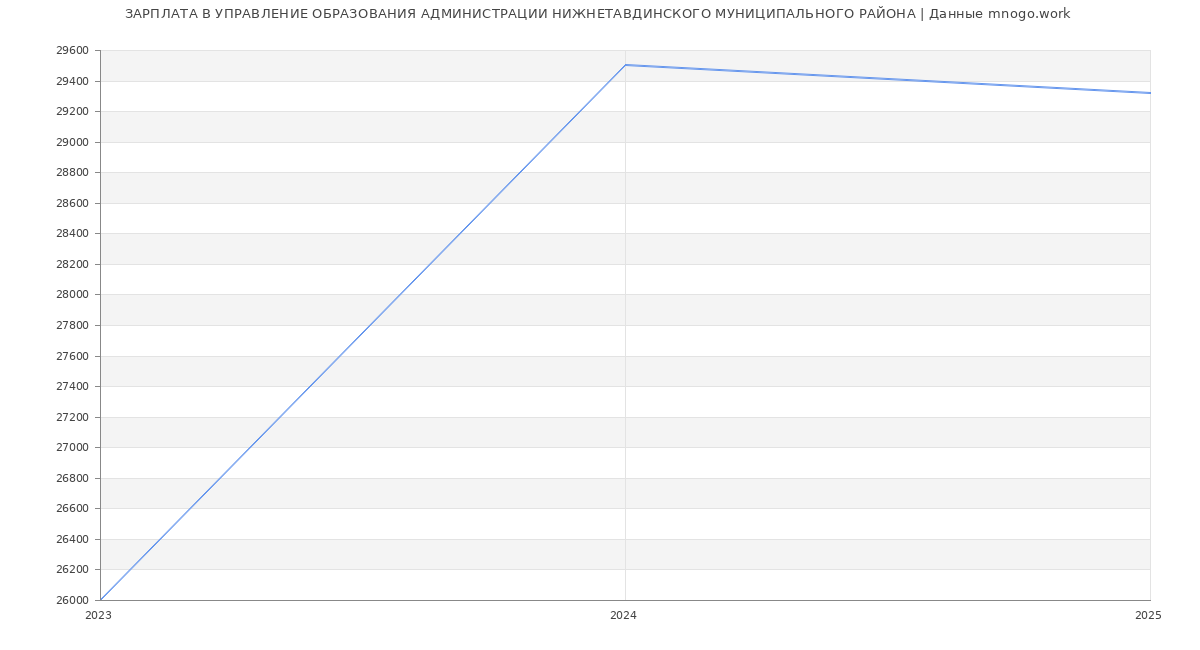Click the 2023 x-axis label
Viewport: 1200px width, 650px height.
tap(98, 616)
